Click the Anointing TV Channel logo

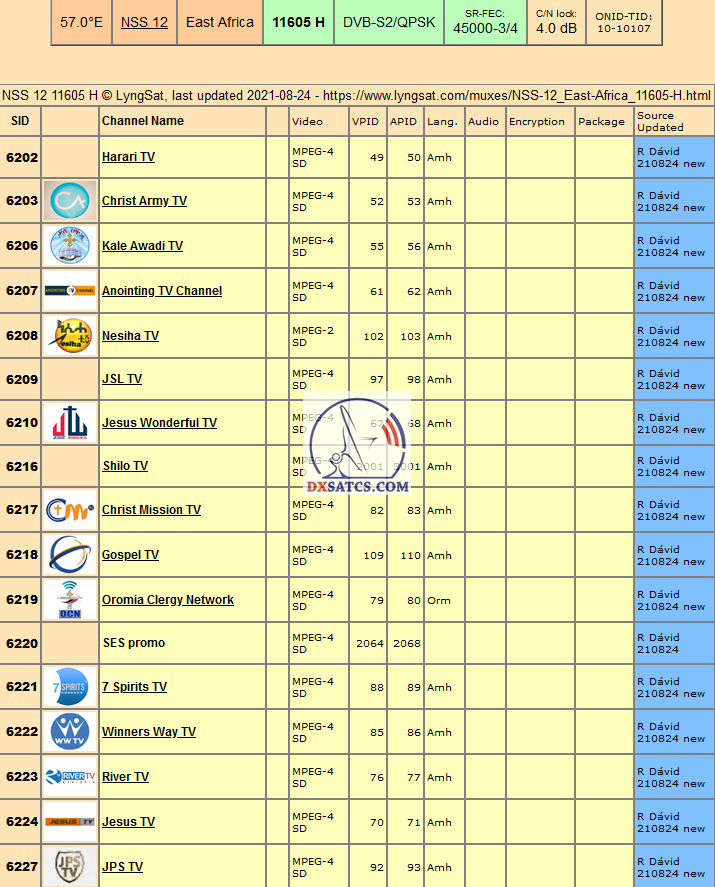click(x=70, y=290)
